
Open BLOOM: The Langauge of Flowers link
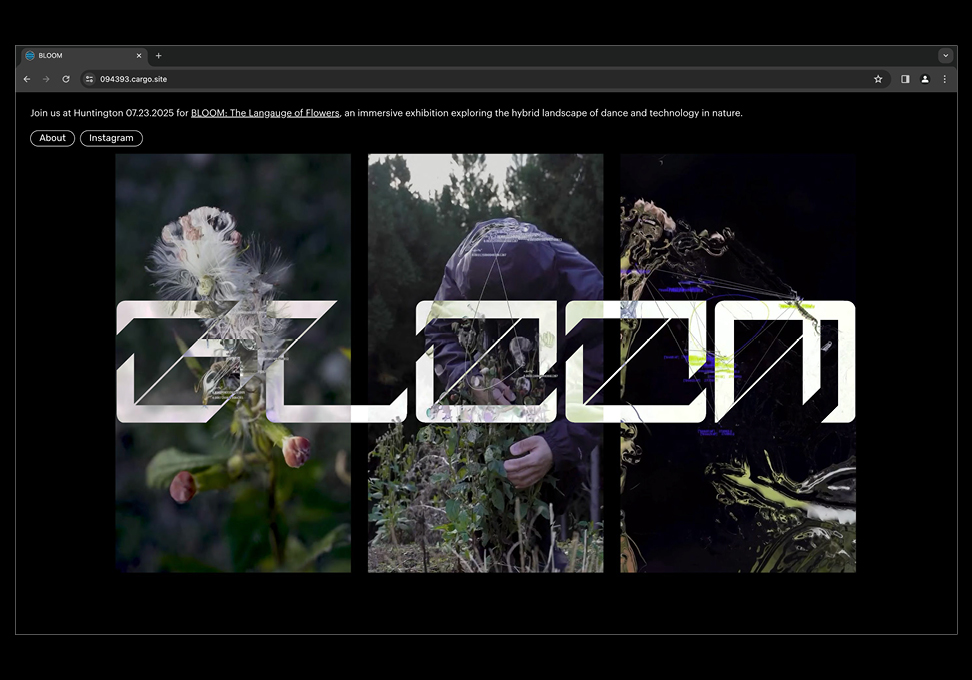265,113
